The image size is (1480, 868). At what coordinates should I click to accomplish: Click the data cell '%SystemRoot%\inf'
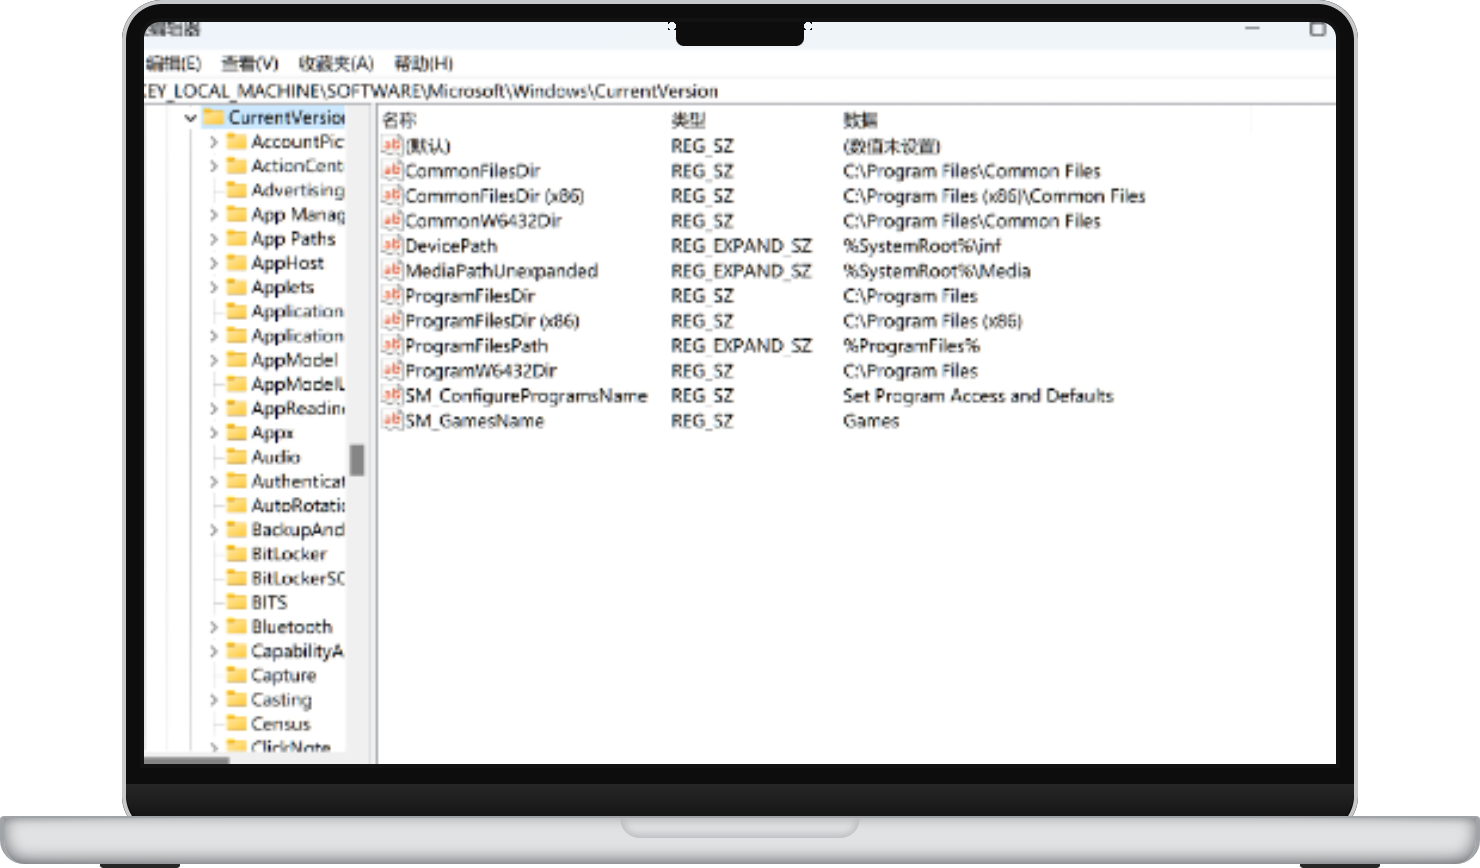pos(922,246)
